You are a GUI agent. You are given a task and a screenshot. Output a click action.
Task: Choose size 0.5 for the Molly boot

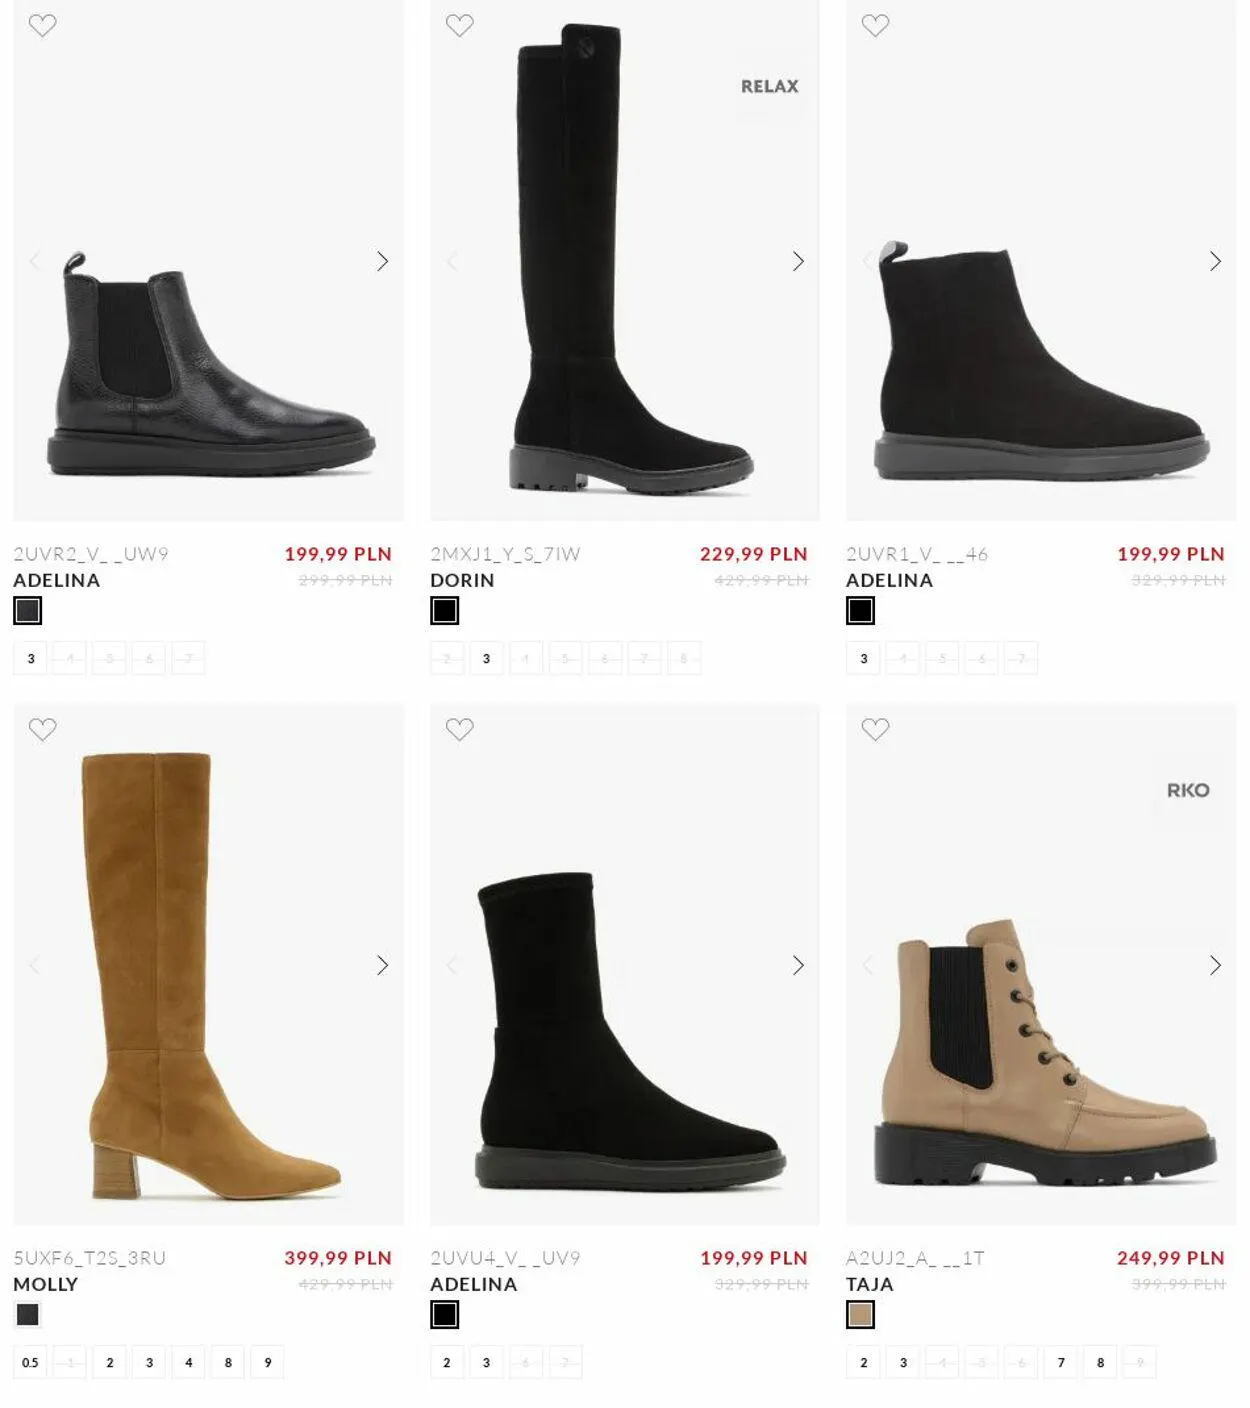click(30, 1362)
